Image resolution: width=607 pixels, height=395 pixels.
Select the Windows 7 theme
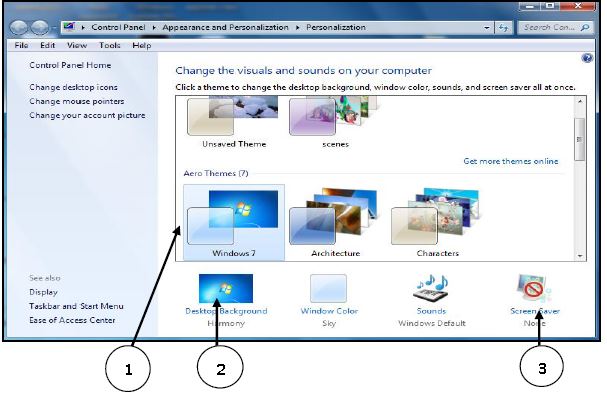click(234, 223)
